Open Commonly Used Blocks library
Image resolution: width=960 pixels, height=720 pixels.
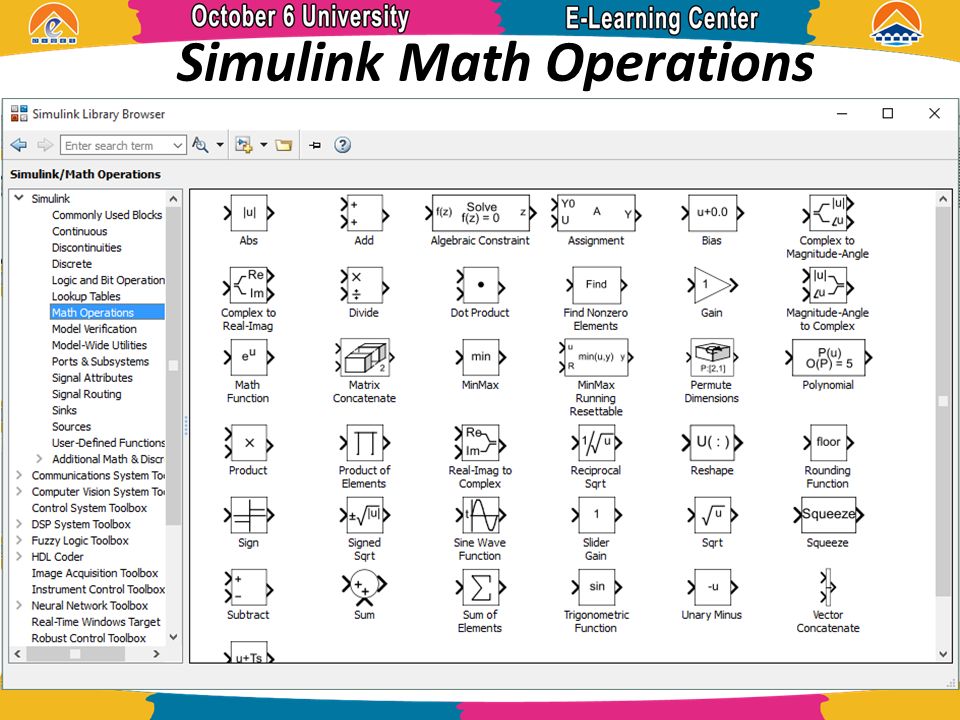click(107, 215)
